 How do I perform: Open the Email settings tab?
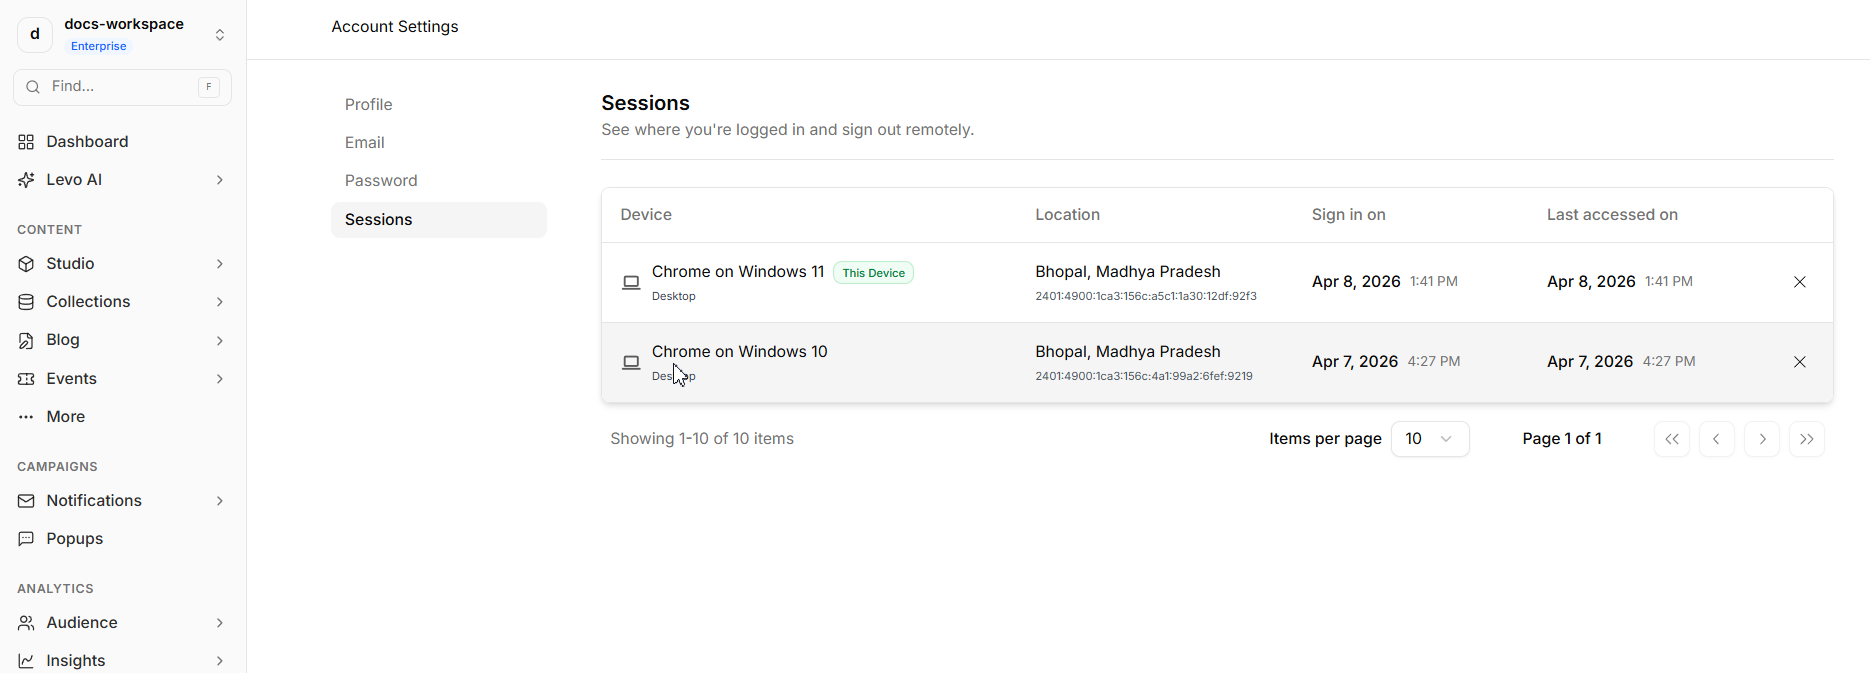pos(365,143)
